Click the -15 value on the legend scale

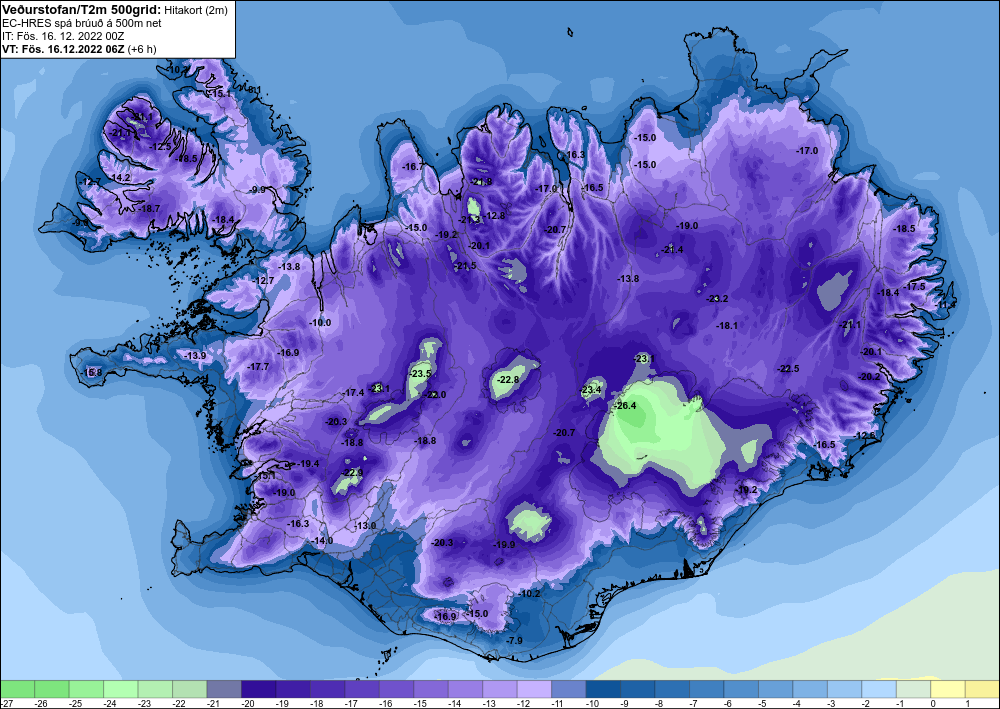click(420, 703)
